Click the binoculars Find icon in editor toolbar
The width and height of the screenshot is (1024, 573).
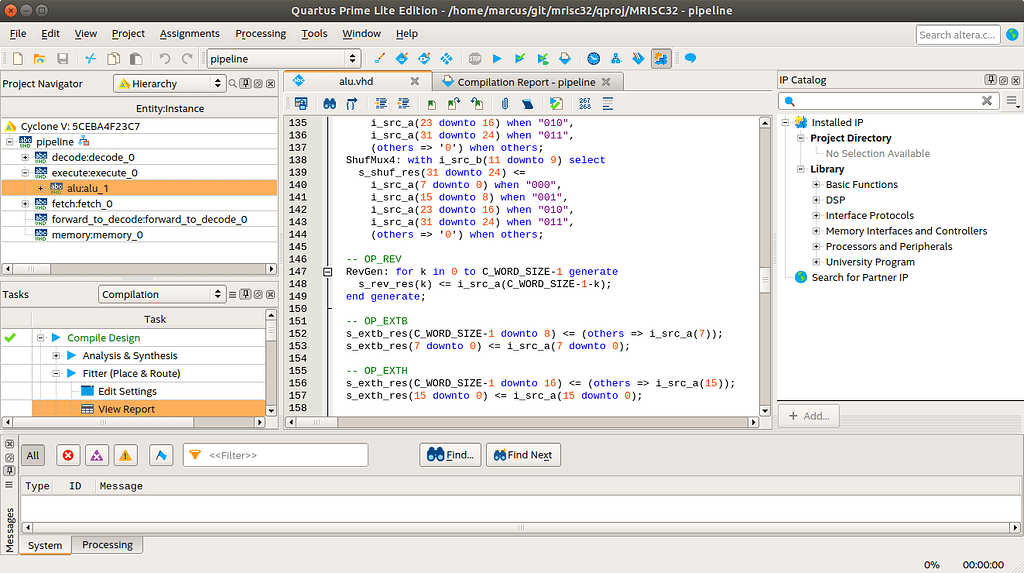[329, 103]
